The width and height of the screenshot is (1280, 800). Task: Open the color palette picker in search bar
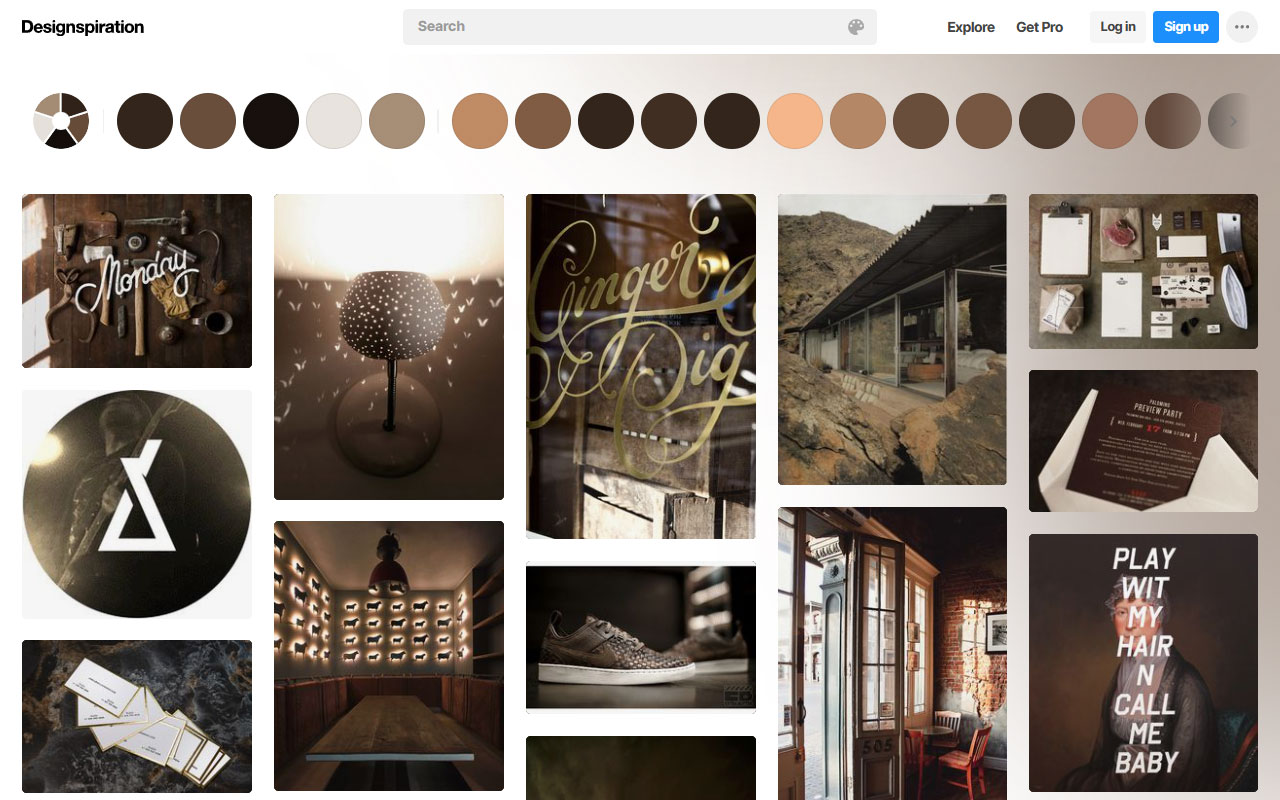click(856, 27)
